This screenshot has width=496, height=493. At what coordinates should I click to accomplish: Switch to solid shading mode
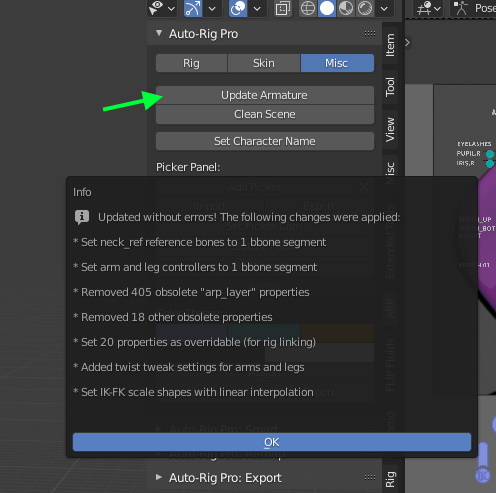(x=327, y=8)
